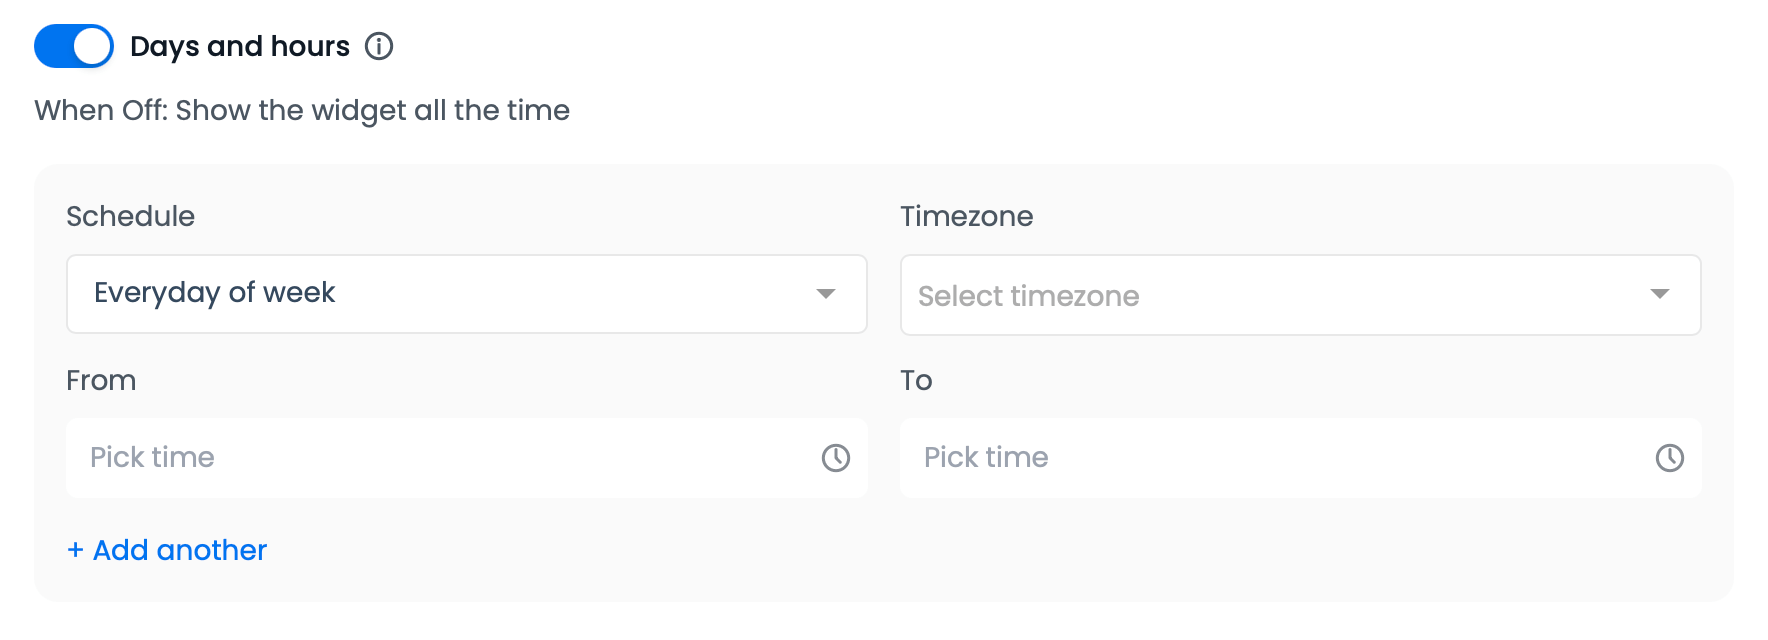Viewport: 1768px width, 640px height.
Task: Click the Days and hours label
Action: pos(240,46)
